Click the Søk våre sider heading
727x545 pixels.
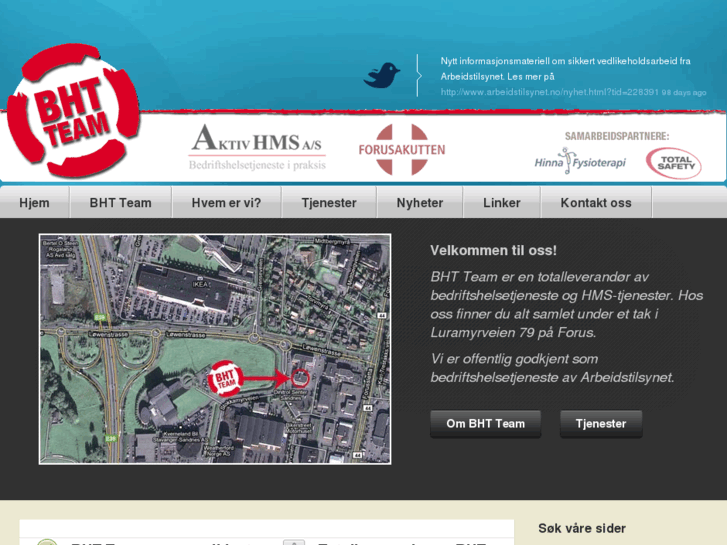582,528
